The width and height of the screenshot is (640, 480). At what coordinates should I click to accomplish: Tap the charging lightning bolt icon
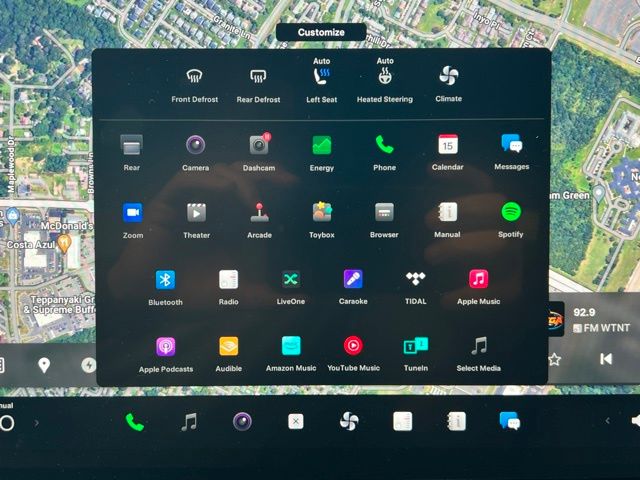[x=89, y=365]
